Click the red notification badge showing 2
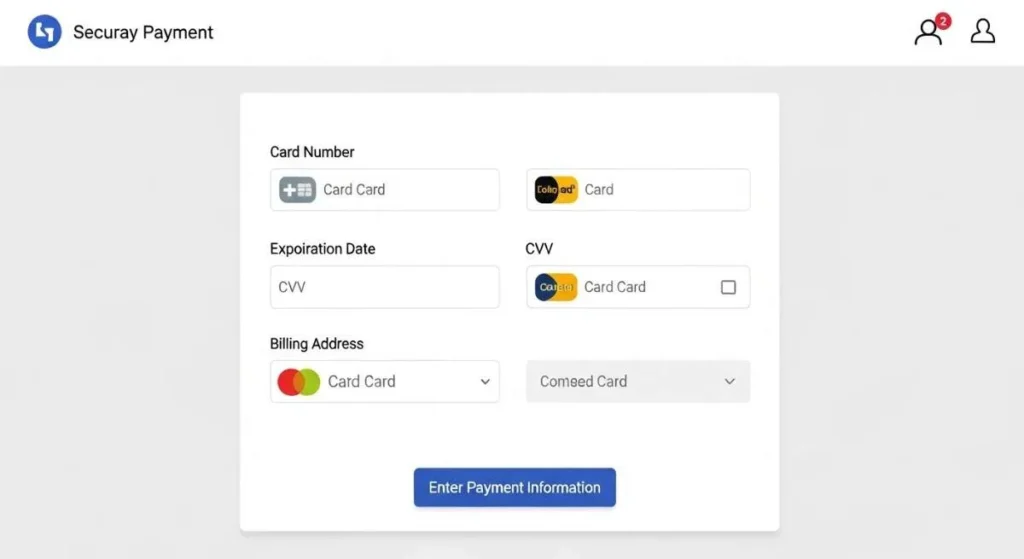 943,21
